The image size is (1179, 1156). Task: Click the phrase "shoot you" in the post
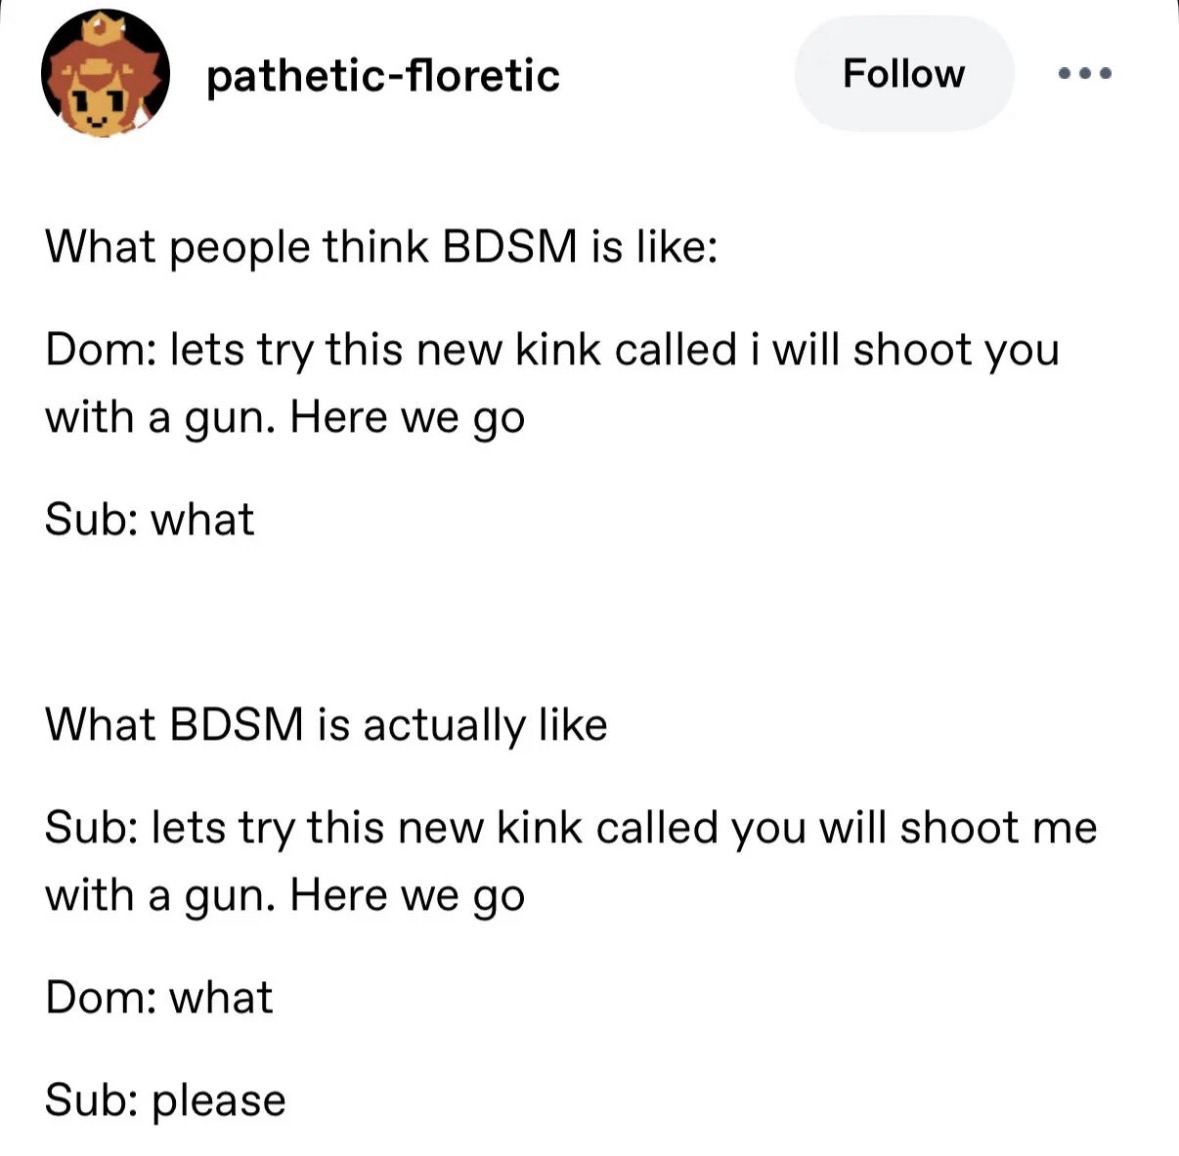(x=955, y=351)
